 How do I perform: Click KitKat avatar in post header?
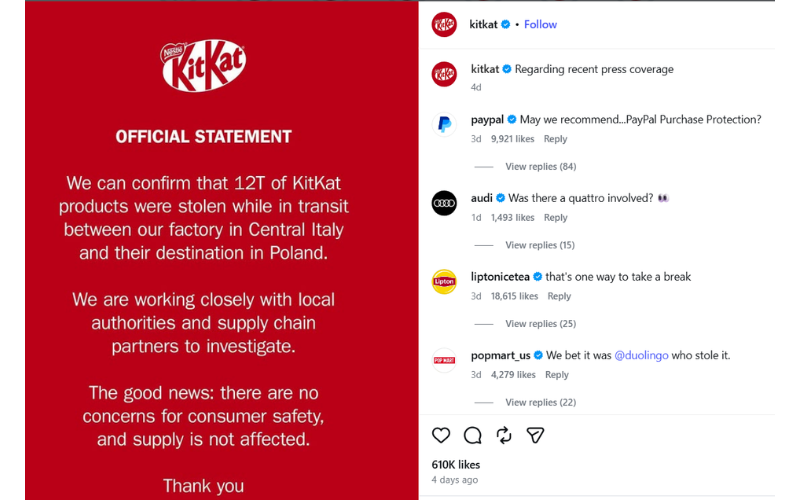[444, 24]
